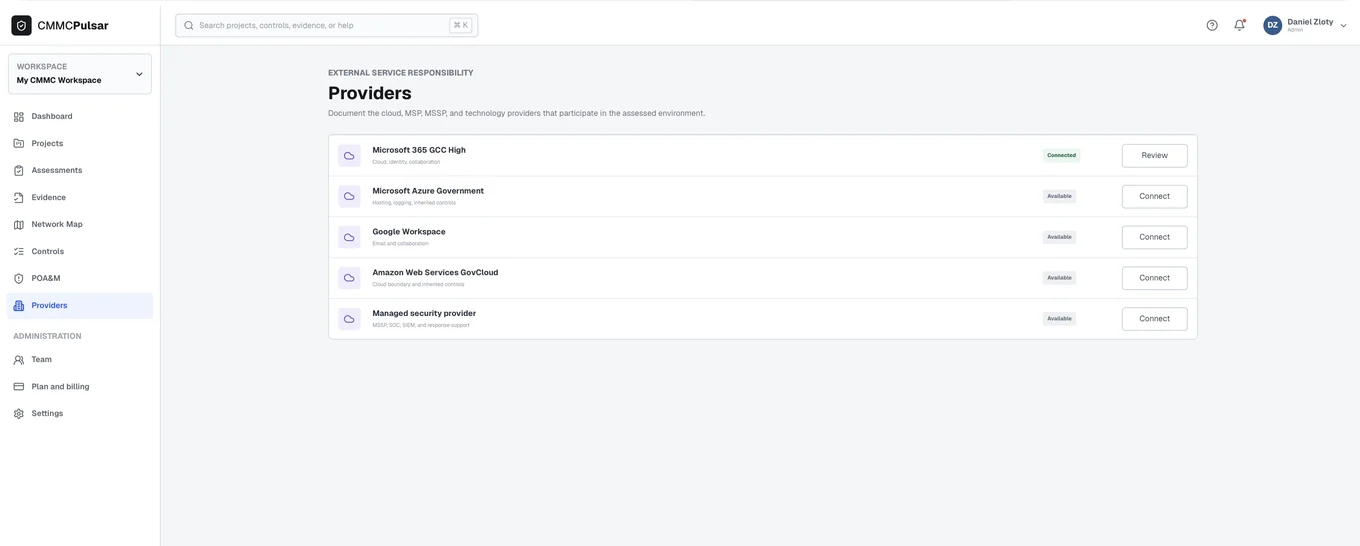Click Available badge for Google Workspace
Screen dimensions: 1360x546
pyautogui.click(x=1059, y=238)
